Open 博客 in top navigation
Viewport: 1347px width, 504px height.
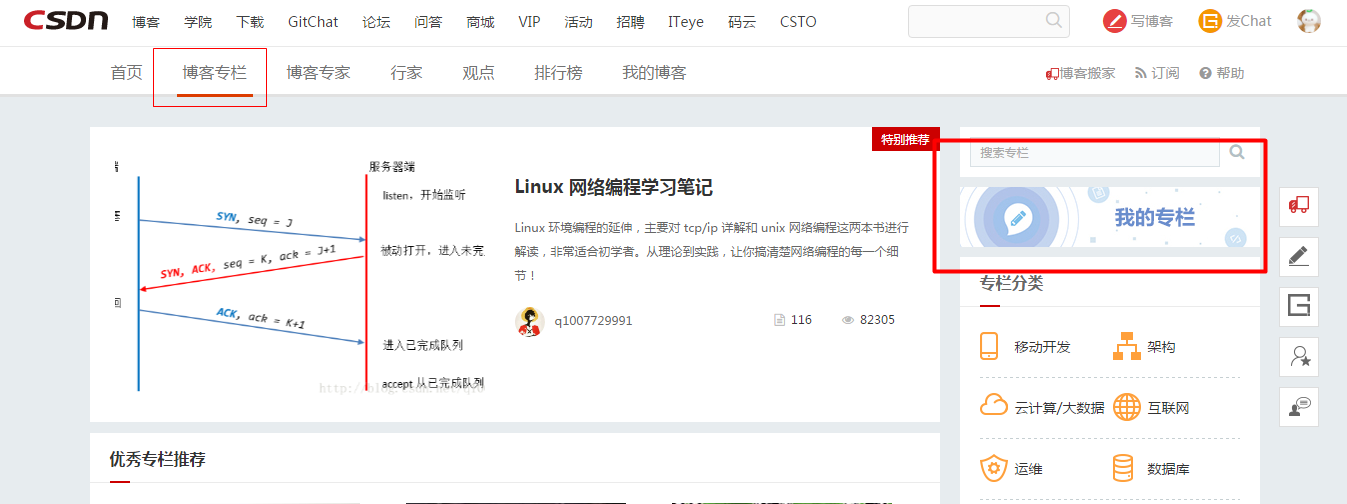tap(146, 21)
